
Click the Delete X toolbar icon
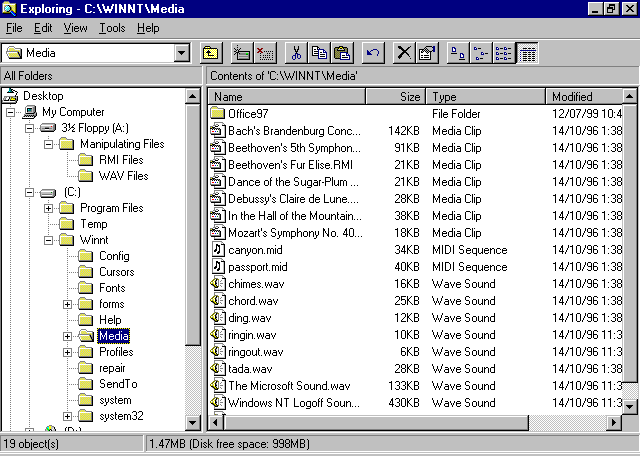404,53
